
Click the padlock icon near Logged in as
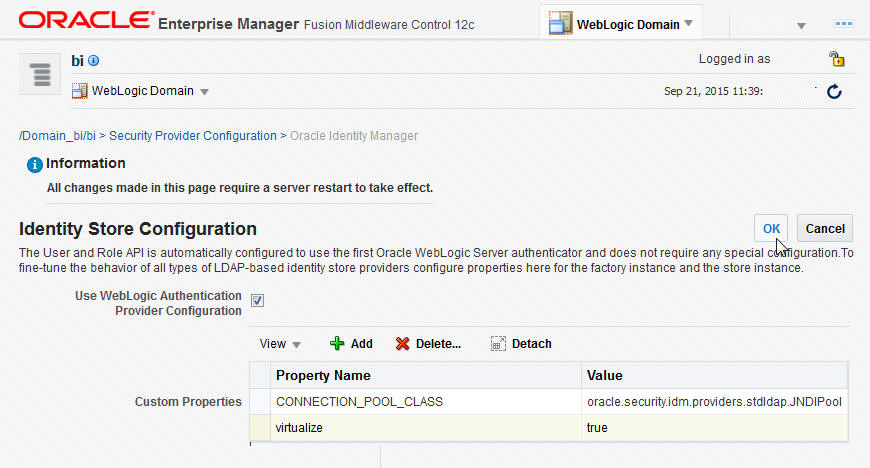[x=836, y=59]
